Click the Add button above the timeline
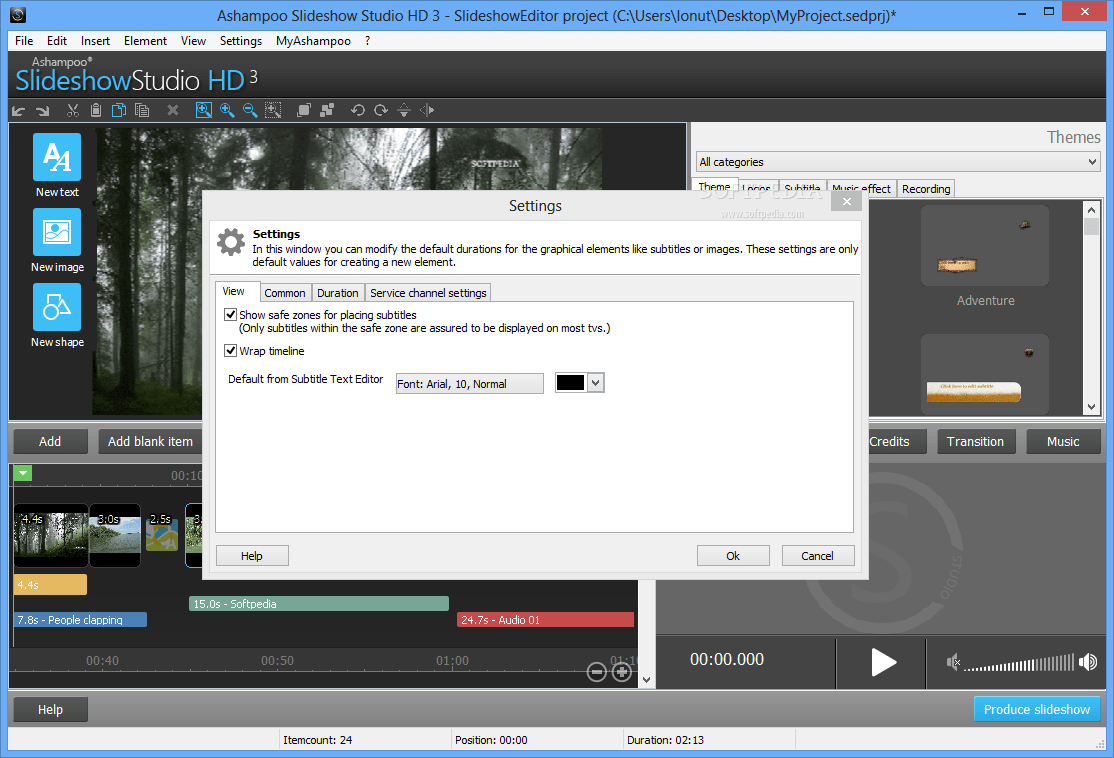Image resolution: width=1114 pixels, height=758 pixels. click(x=50, y=441)
